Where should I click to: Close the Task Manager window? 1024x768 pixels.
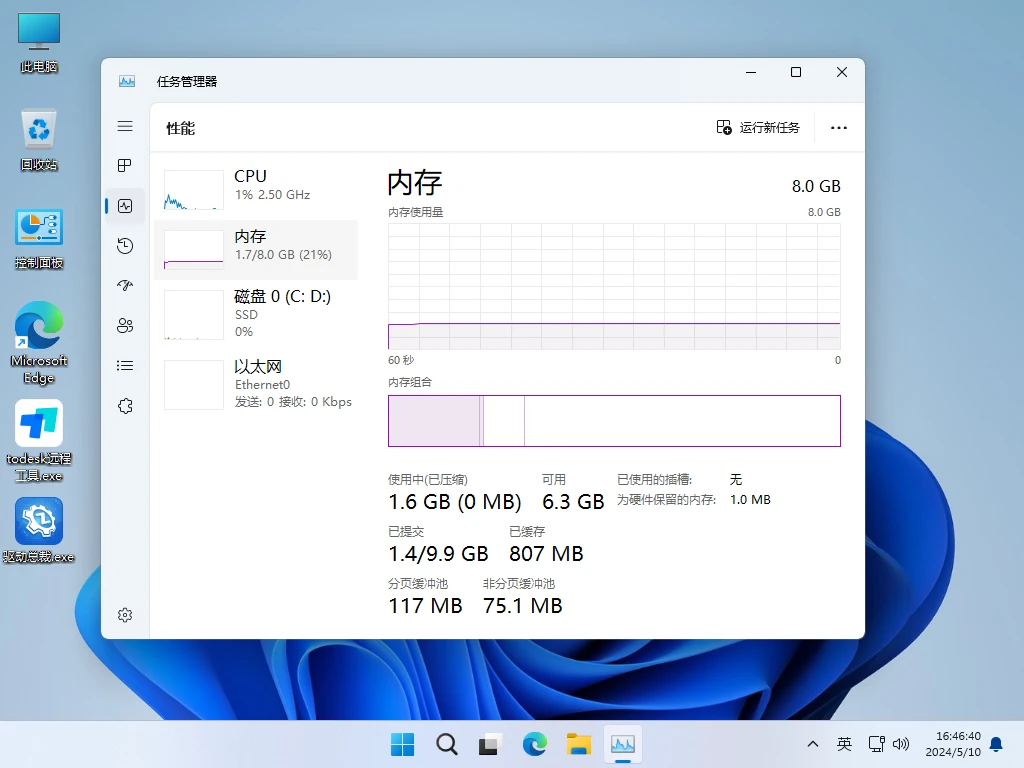[x=842, y=72]
